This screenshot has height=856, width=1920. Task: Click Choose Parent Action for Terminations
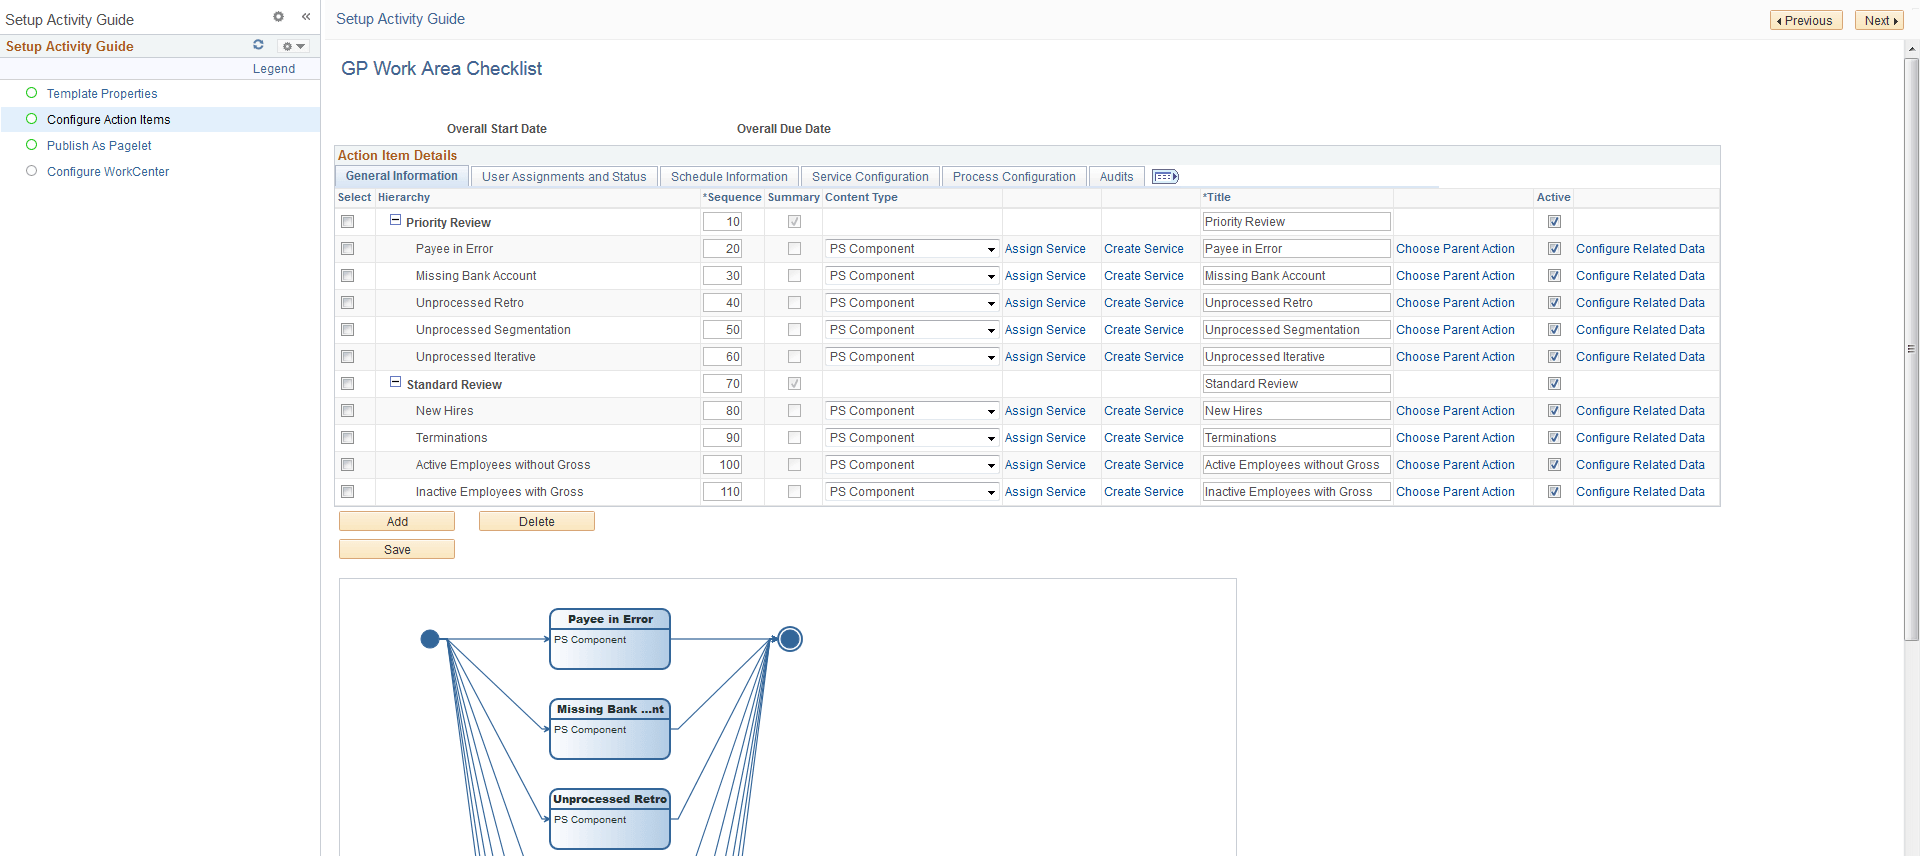click(1455, 438)
